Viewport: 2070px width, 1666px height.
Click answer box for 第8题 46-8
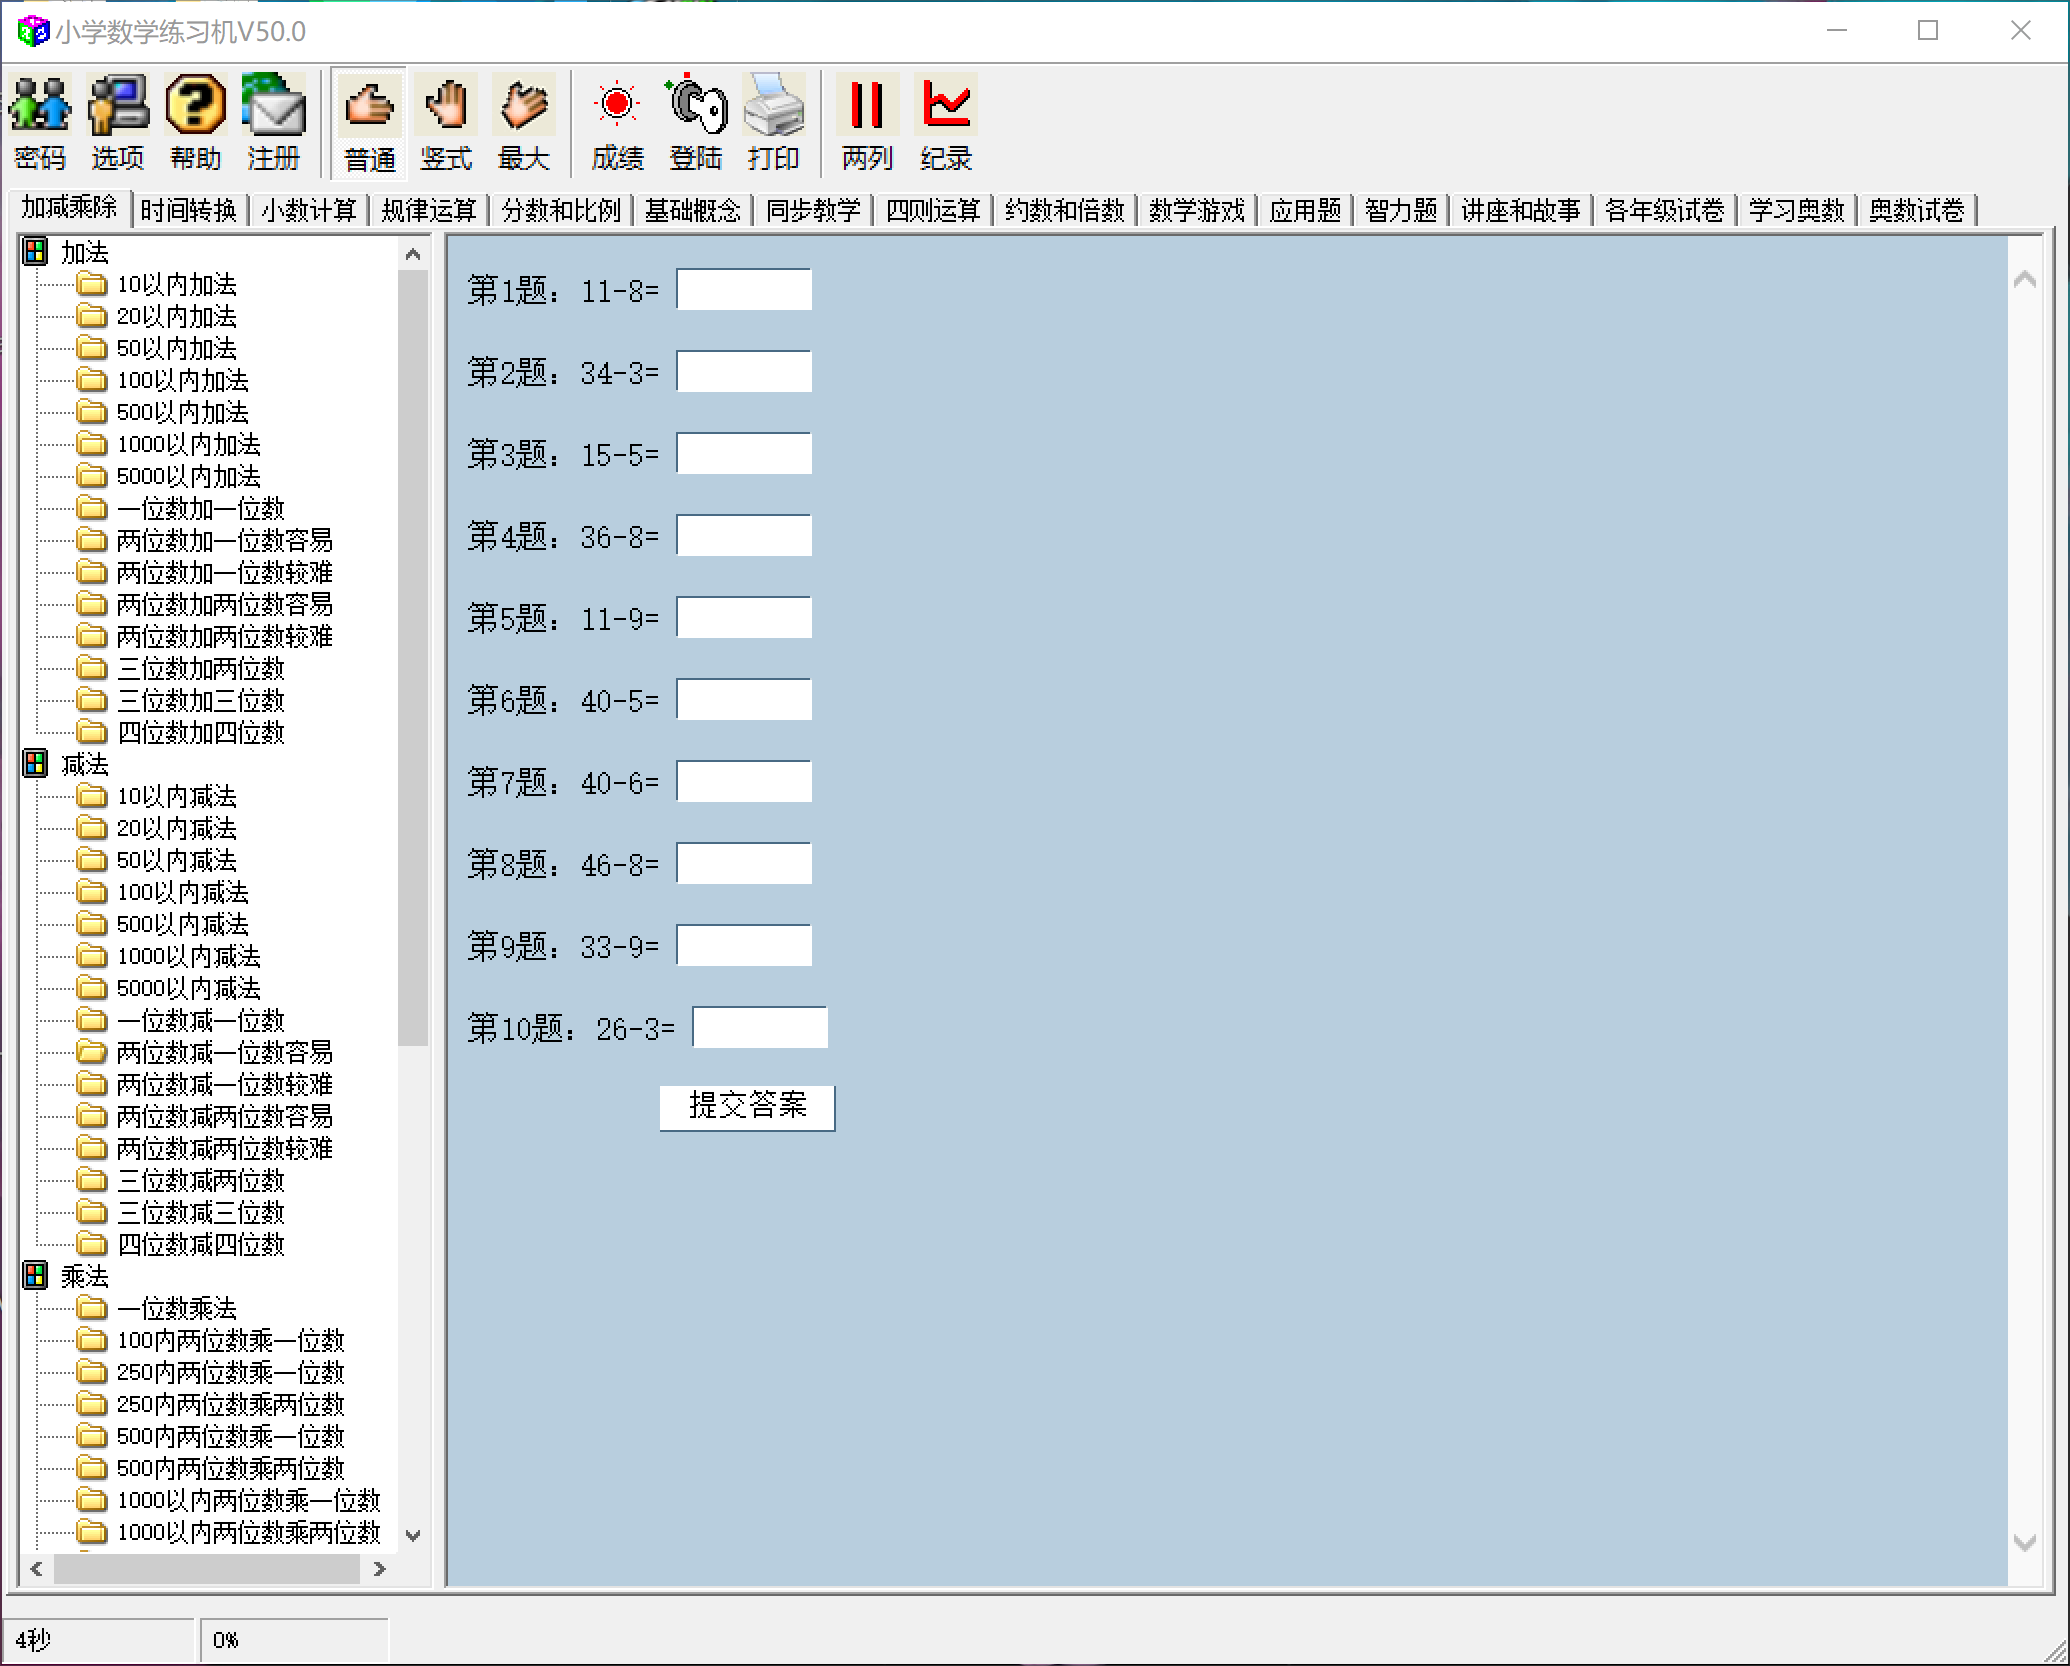(x=744, y=864)
